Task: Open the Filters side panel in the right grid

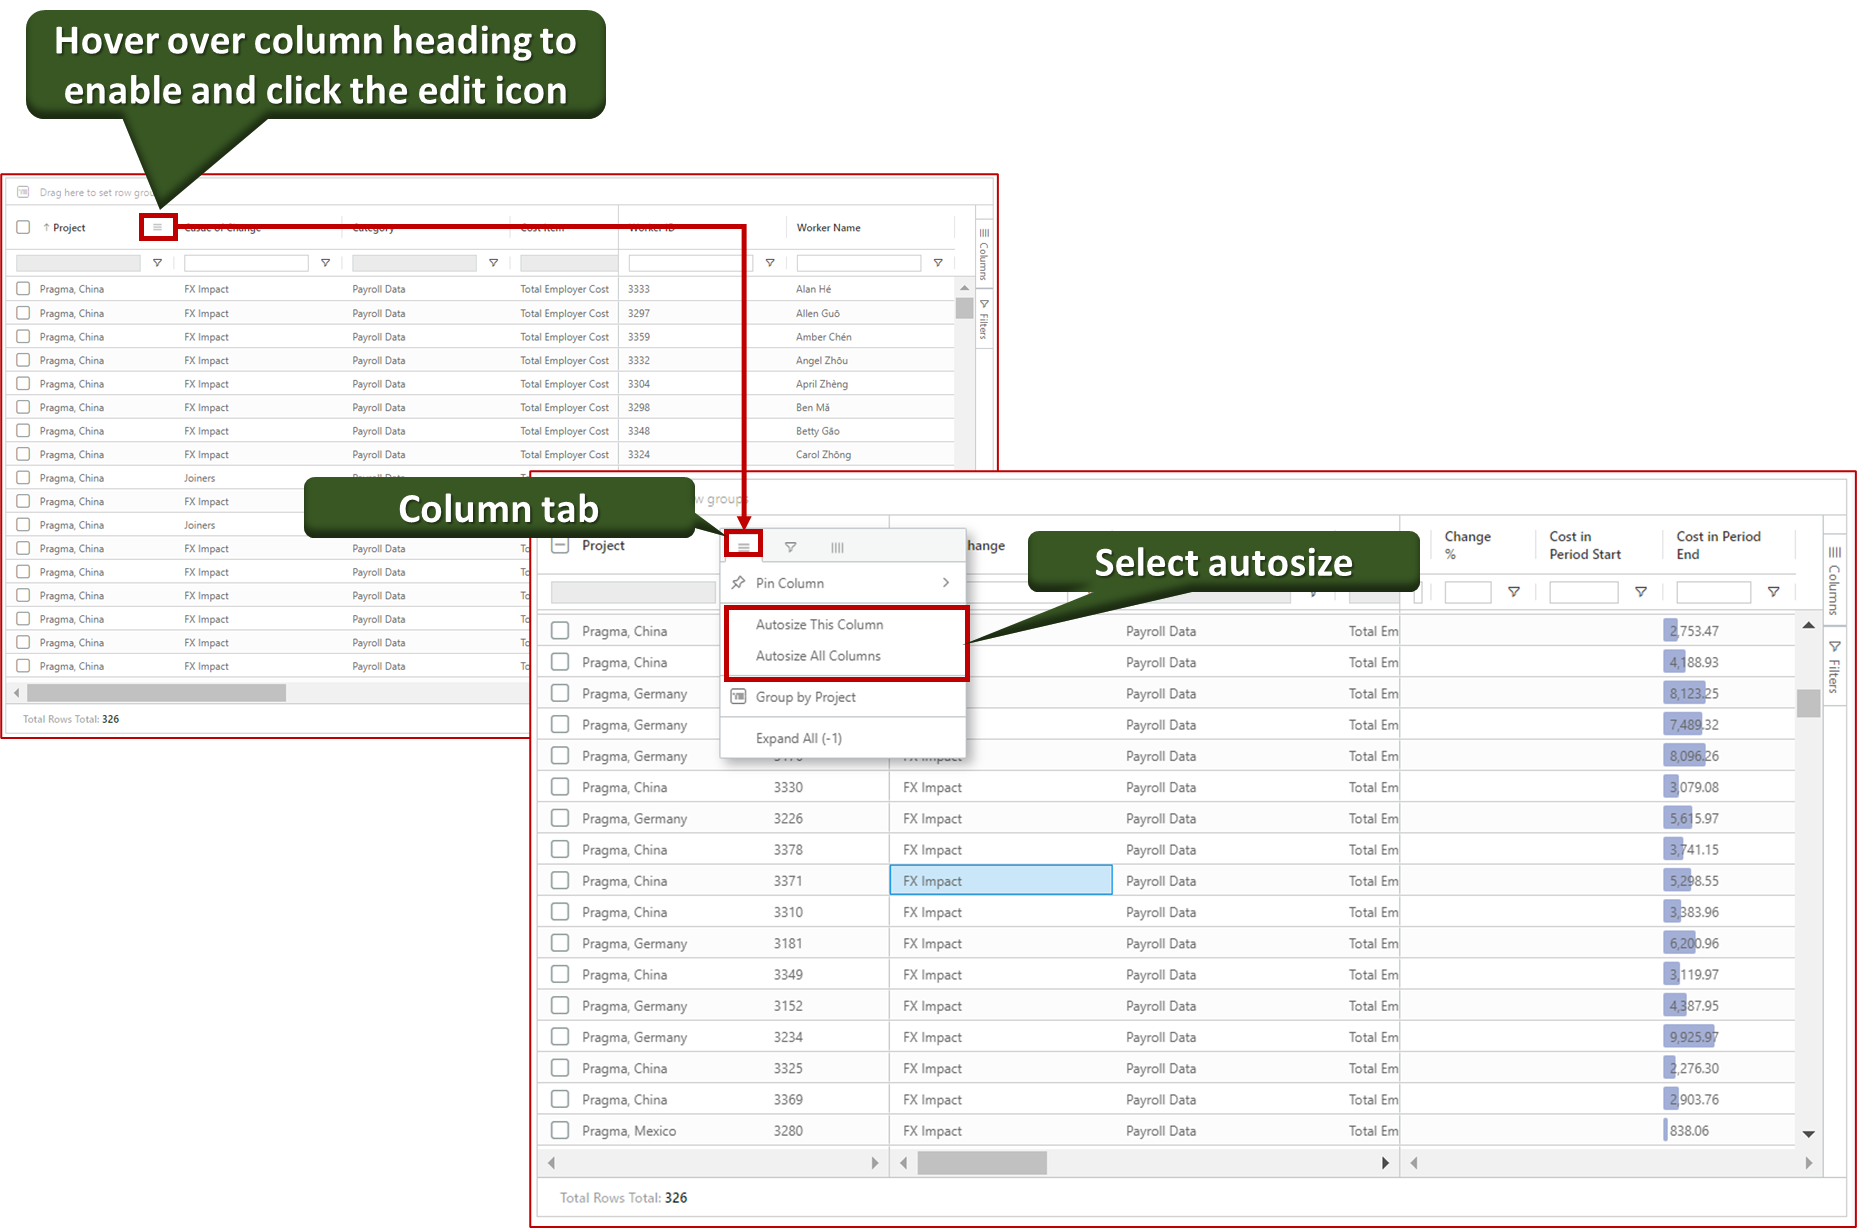Action: pos(1834,667)
